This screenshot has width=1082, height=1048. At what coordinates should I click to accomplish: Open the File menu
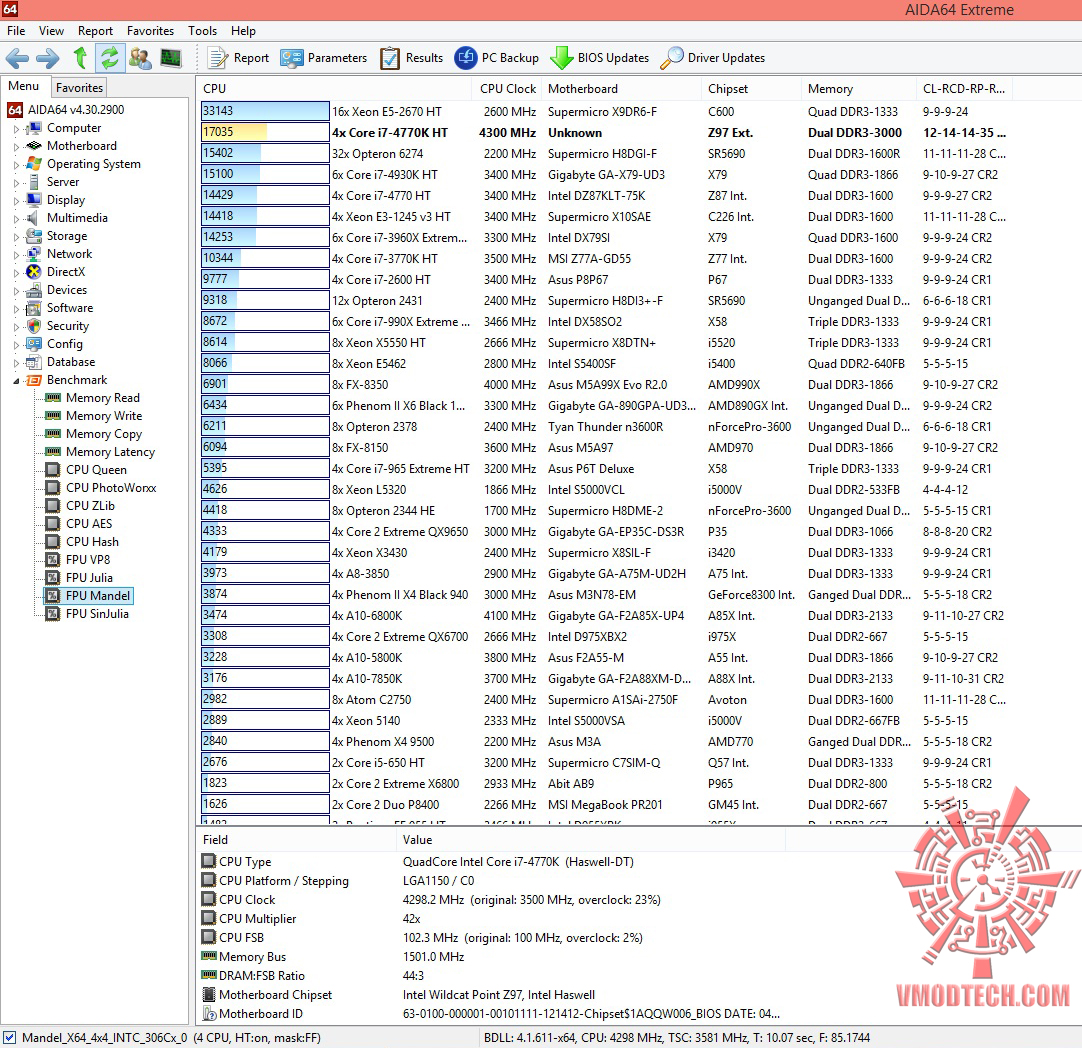pyautogui.click(x=16, y=31)
